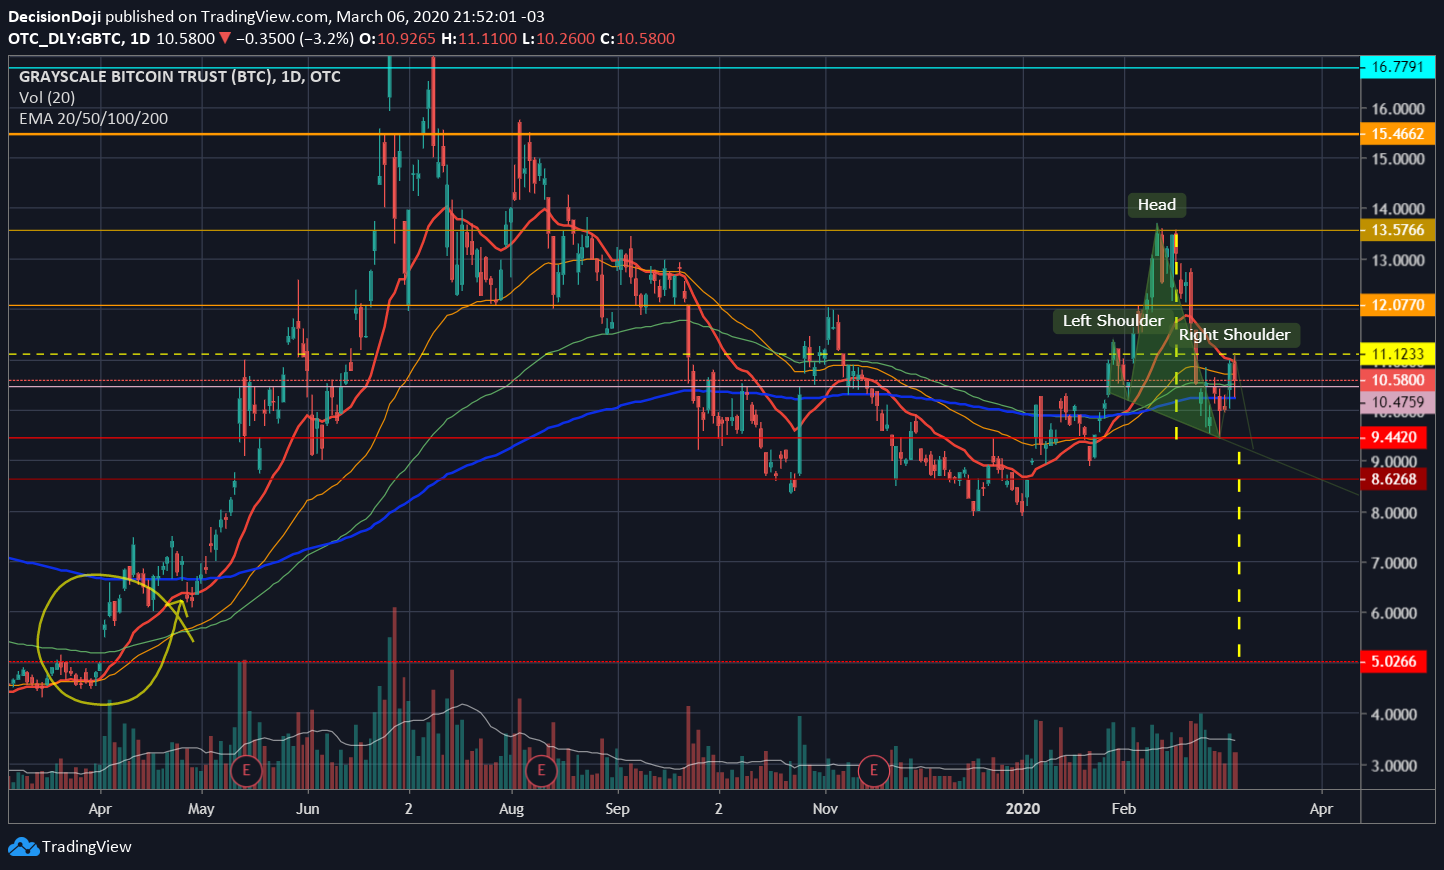Click the 2020 label on time axis
The width and height of the screenshot is (1444, 870).
click(x=1023, y=809)
